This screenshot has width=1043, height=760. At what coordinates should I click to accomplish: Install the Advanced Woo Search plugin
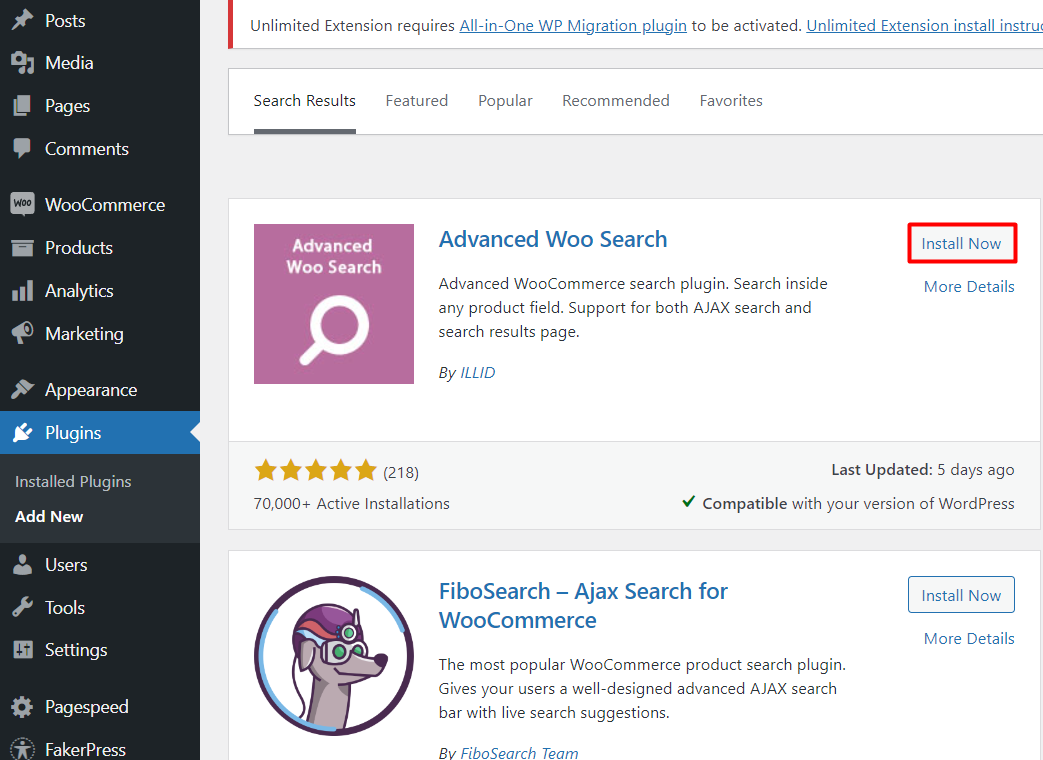[x=961, y=243]
